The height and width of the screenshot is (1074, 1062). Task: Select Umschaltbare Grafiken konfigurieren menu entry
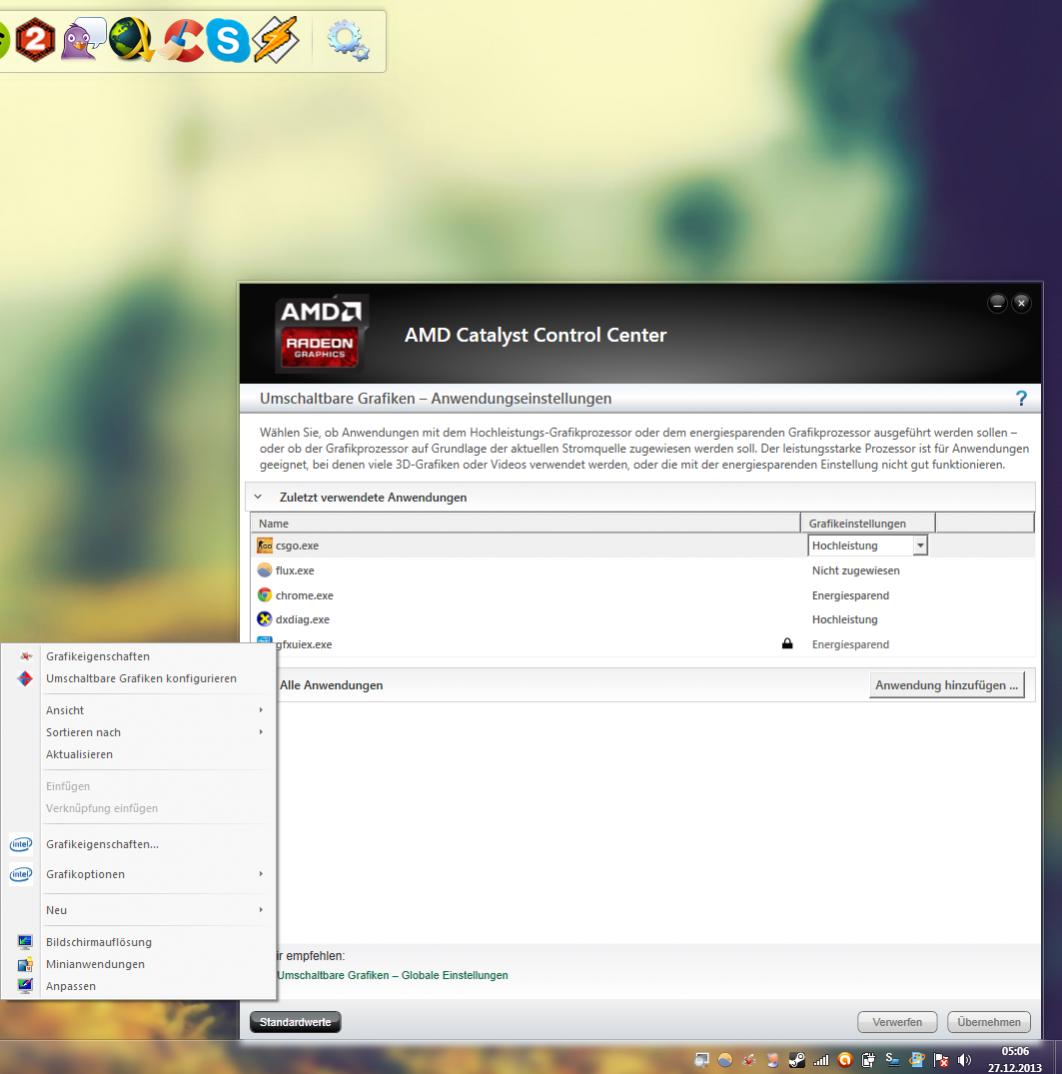141,678
